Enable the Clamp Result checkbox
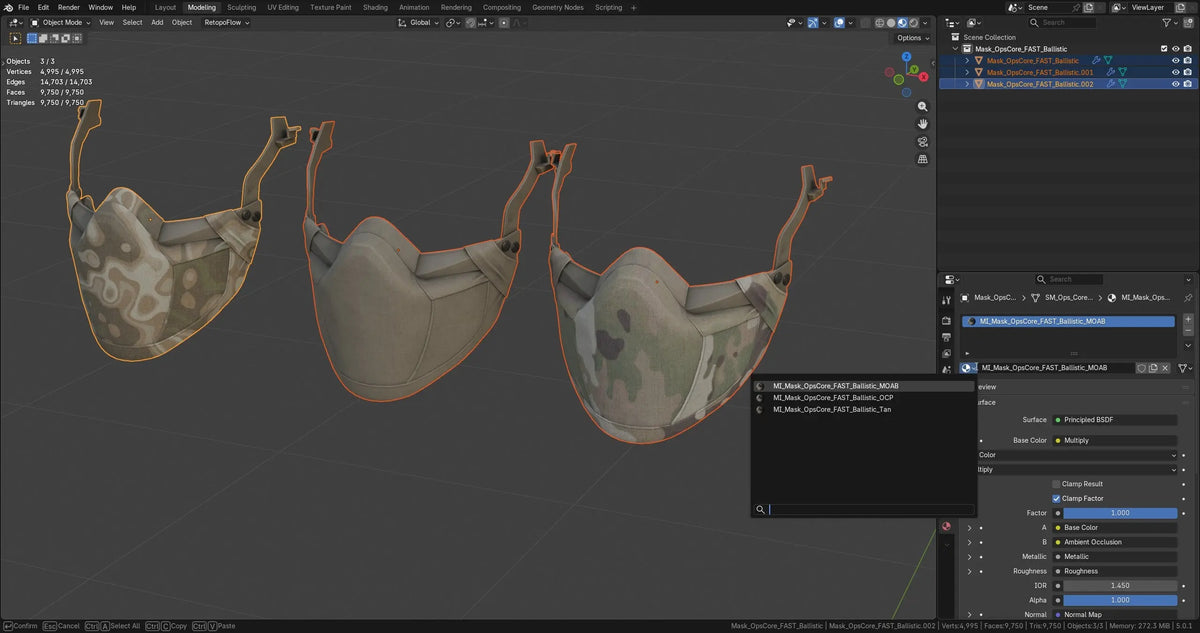This screenshot has width=1200, height=633. tap(1056, 484)
